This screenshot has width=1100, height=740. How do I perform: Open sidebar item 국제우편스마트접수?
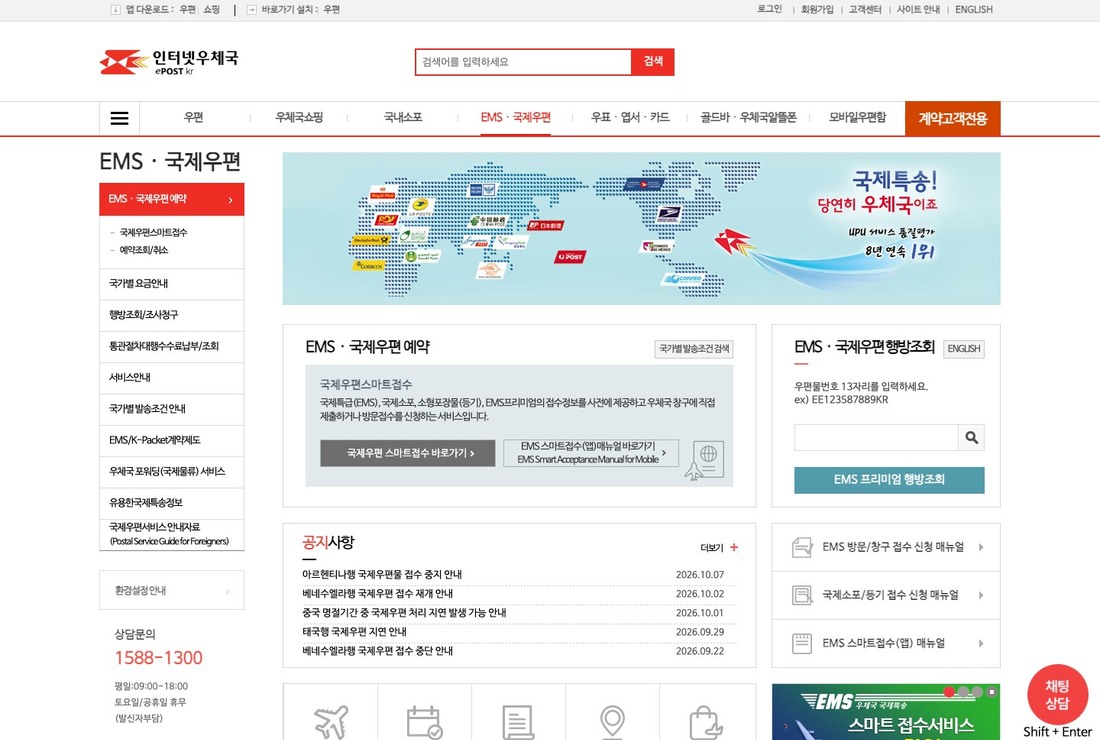pyautogui.click(x=153, y=232)
